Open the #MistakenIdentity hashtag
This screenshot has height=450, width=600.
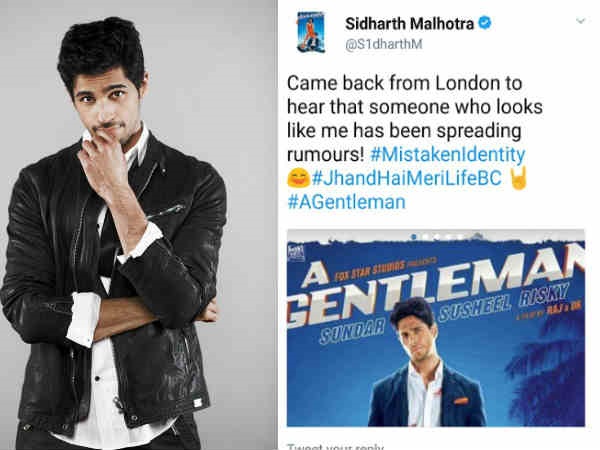[448, 154]
